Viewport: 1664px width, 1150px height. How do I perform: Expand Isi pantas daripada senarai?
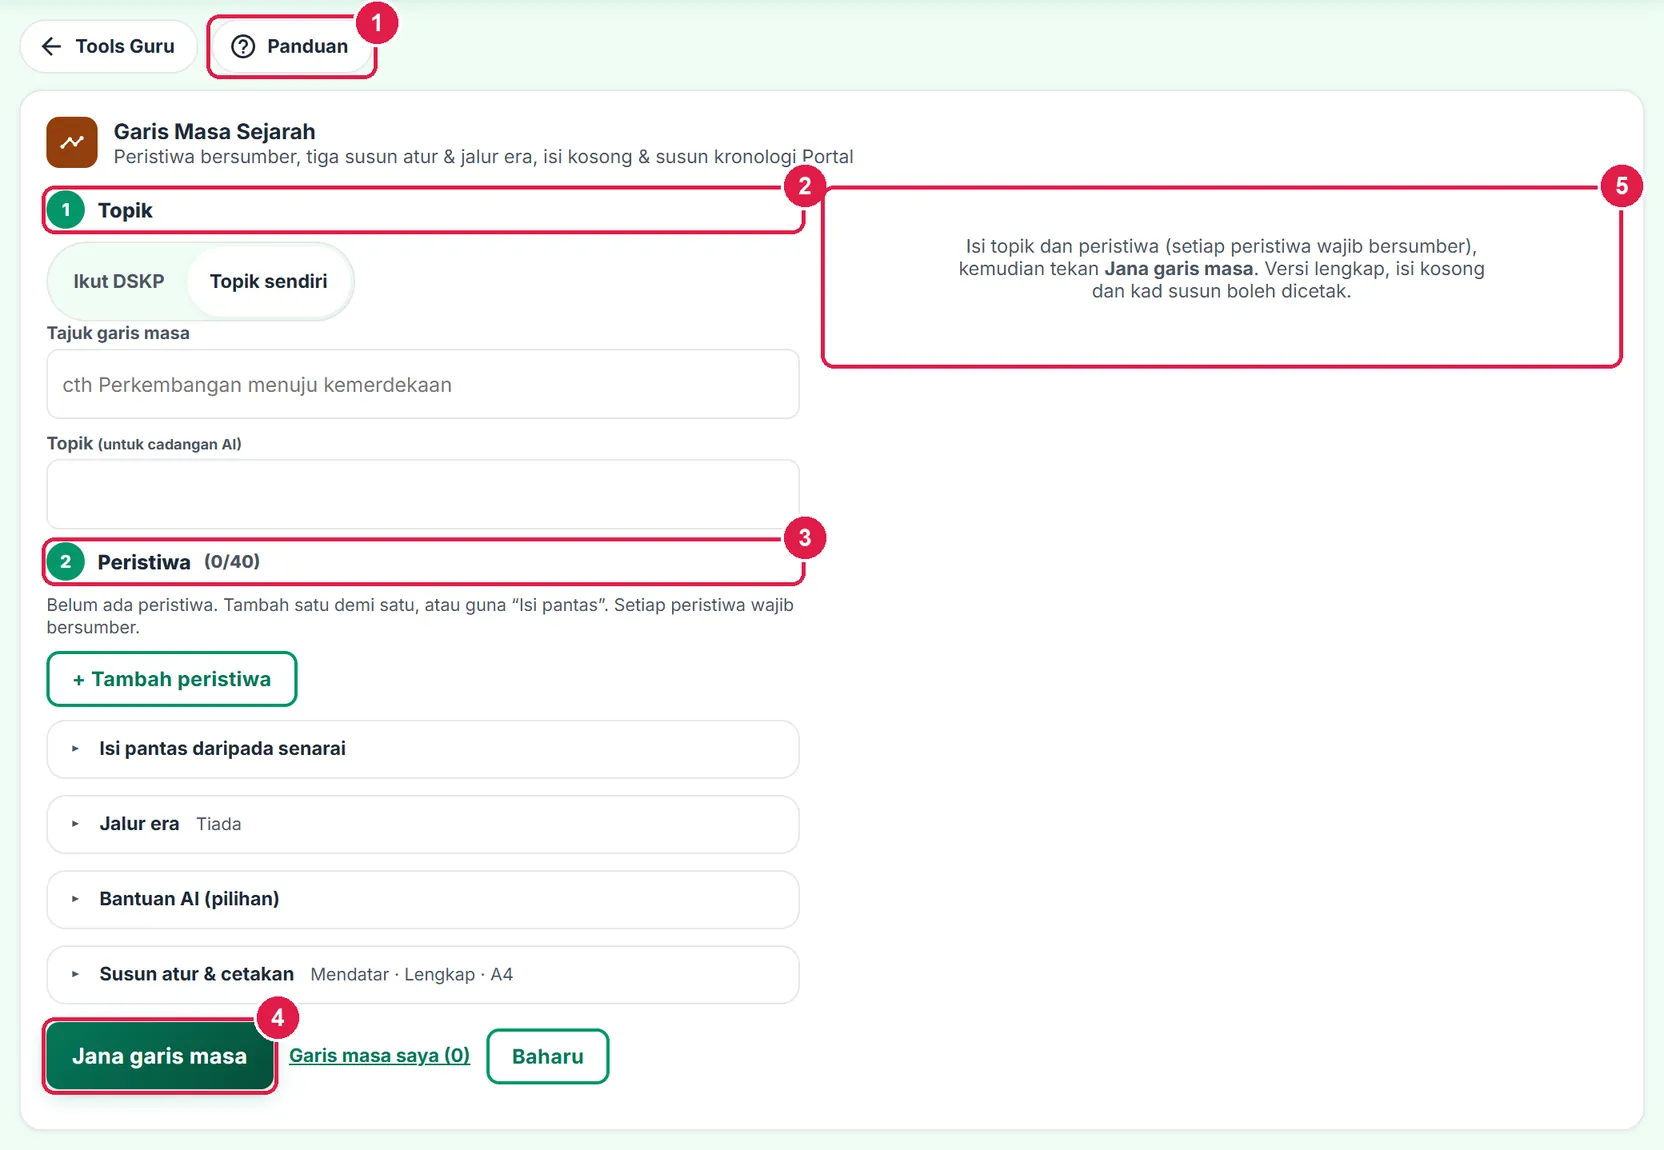point(423,749)
